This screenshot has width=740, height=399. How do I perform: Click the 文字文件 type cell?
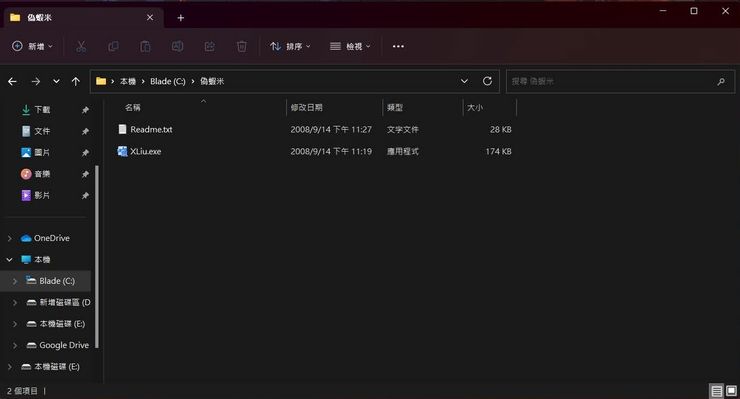pyautogui.click(x=403, y=129)
